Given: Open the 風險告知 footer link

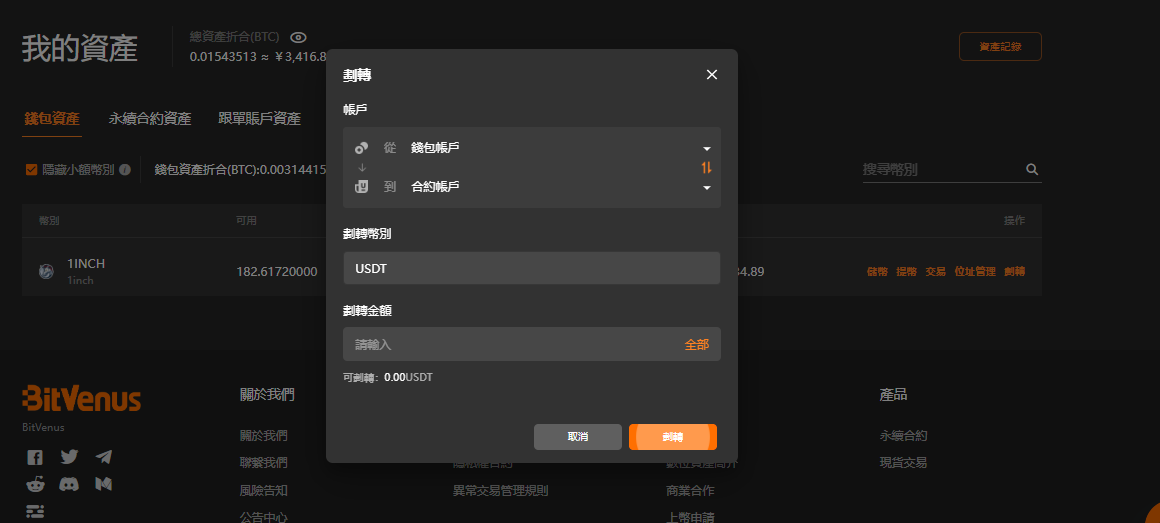Looking at the screenshot, I should [263, 490].
